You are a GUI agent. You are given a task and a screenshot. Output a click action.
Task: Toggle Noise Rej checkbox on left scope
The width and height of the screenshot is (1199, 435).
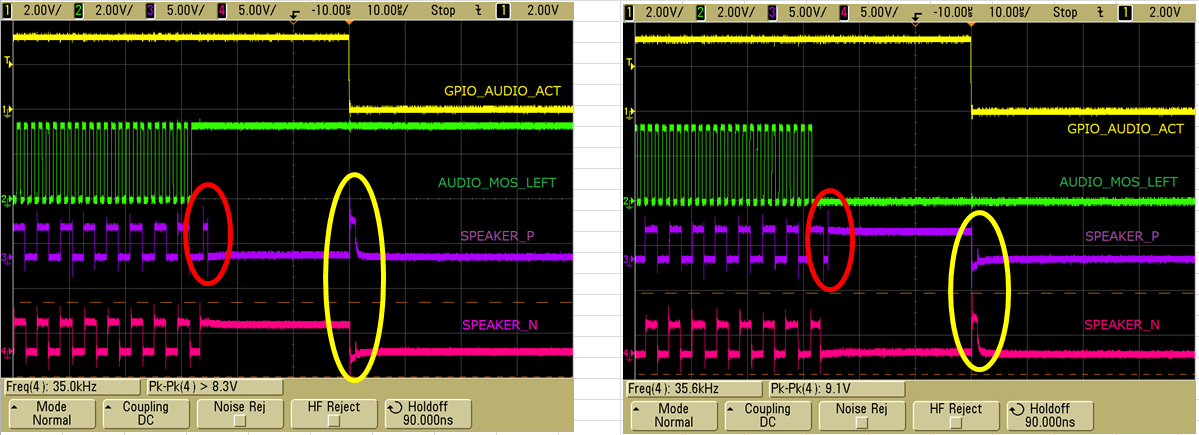tap(239, 420)
